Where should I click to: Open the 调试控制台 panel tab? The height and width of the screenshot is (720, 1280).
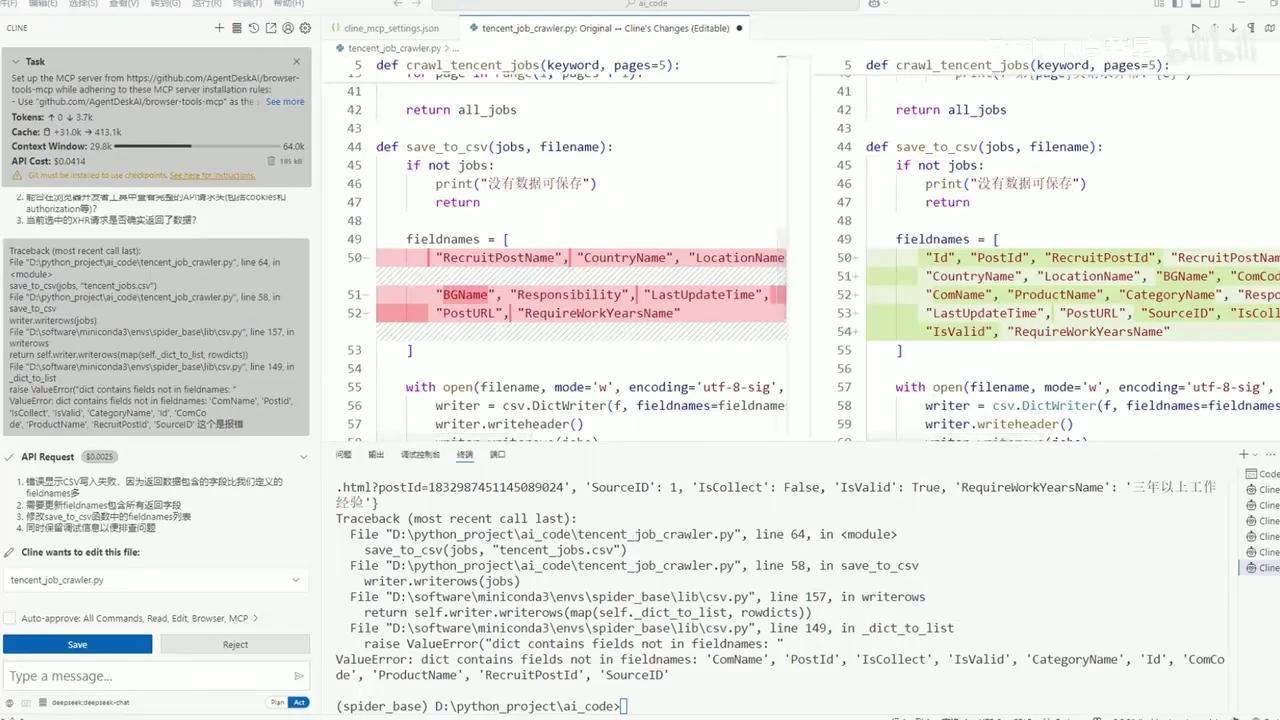coord(420,453)
